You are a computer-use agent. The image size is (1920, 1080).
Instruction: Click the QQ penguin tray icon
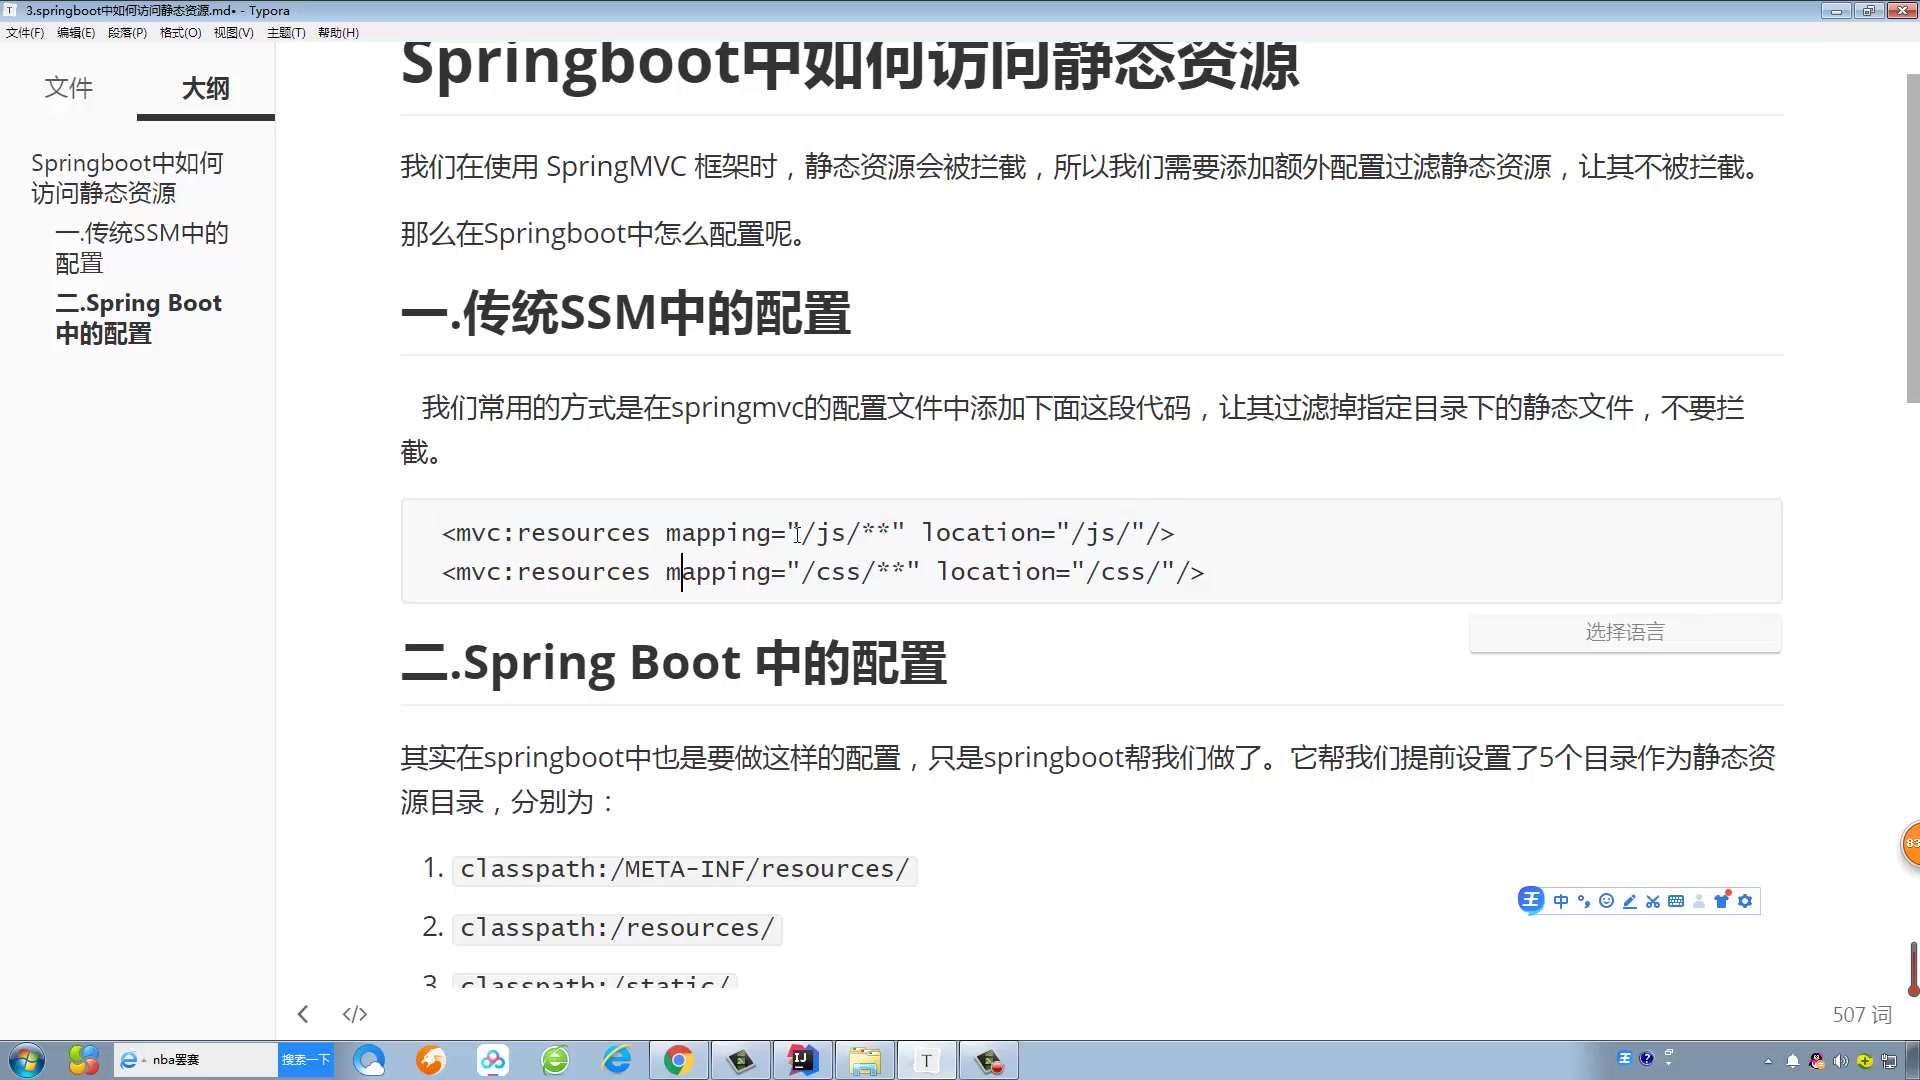pyautogui.click(x=1816, y=1061)
